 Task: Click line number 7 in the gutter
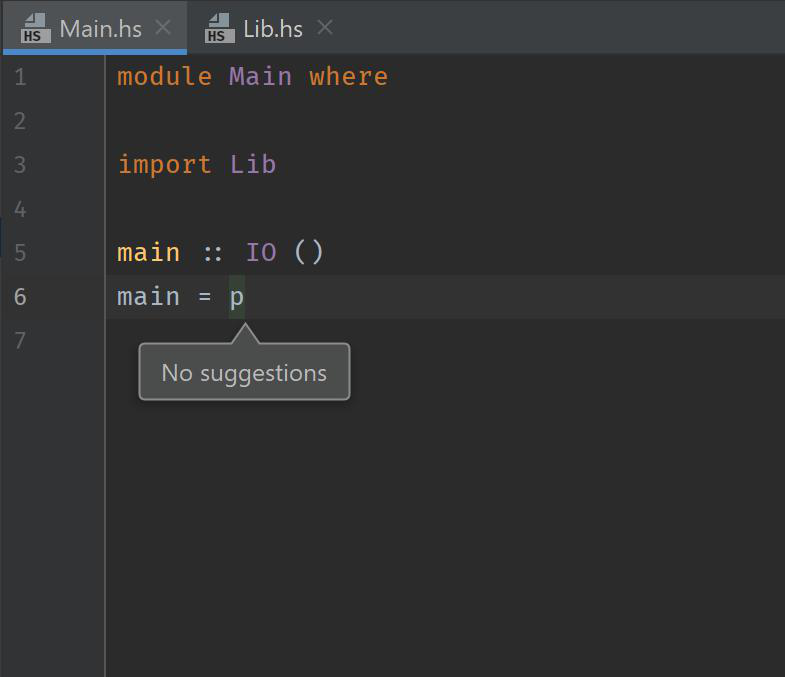pos(21,341)
